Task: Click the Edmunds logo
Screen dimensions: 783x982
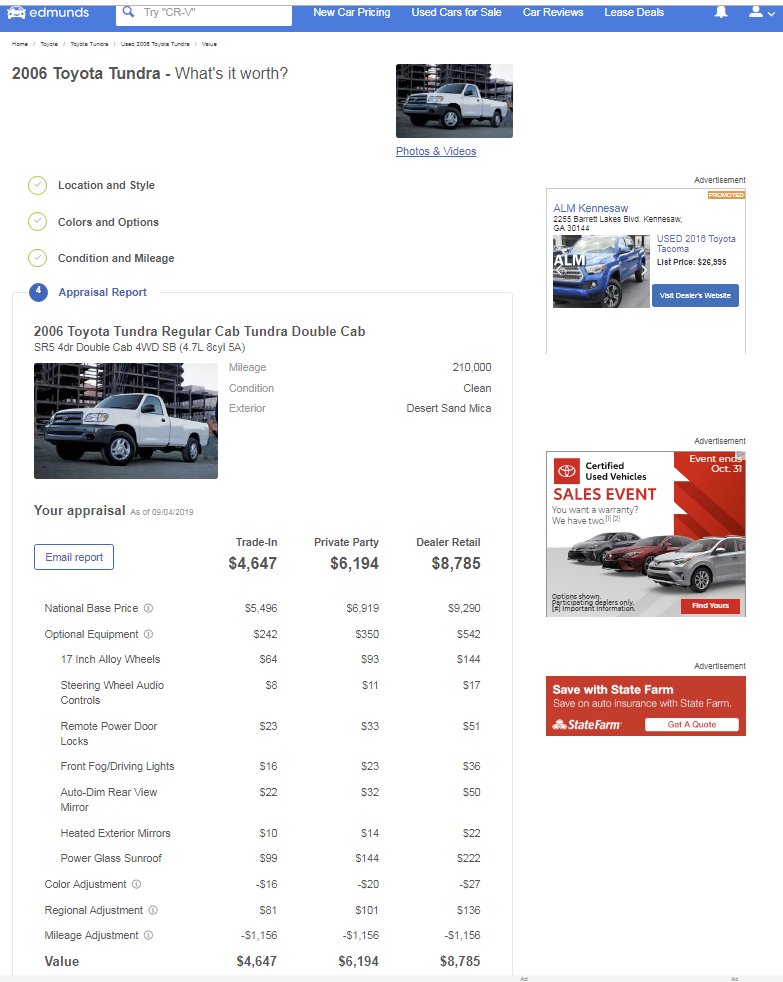Action: click(48, 13)
